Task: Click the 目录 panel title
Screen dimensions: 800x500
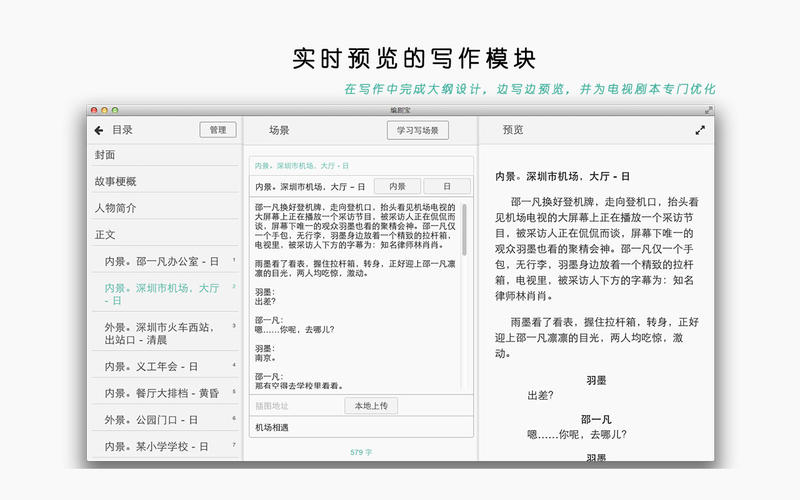Action: point(122,130)
